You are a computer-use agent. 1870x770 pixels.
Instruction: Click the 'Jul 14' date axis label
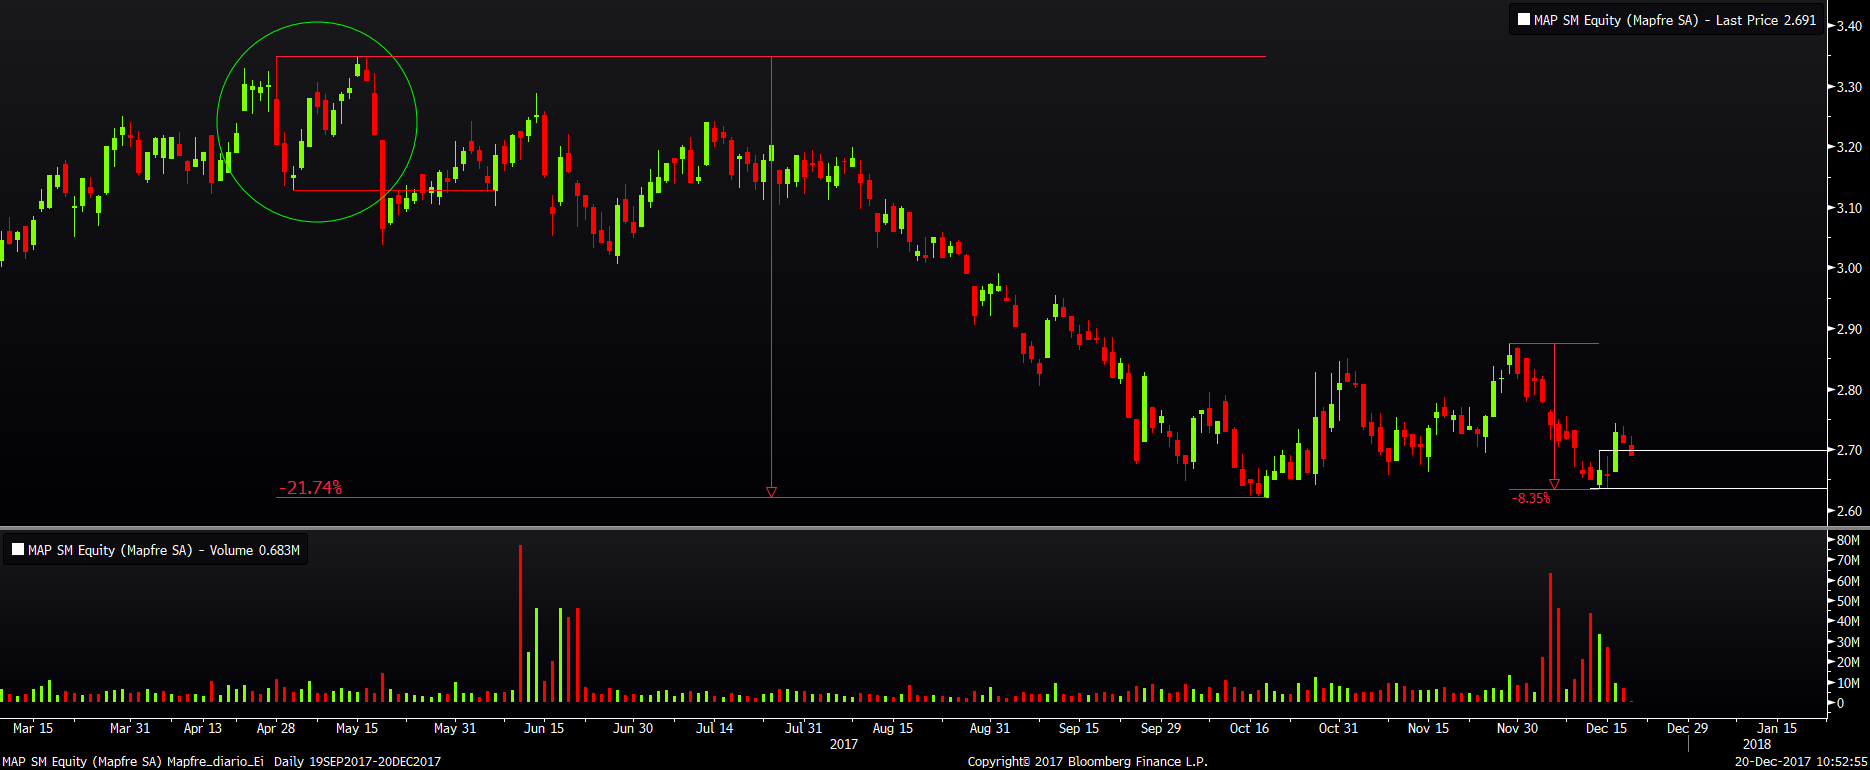pos(715,728)
